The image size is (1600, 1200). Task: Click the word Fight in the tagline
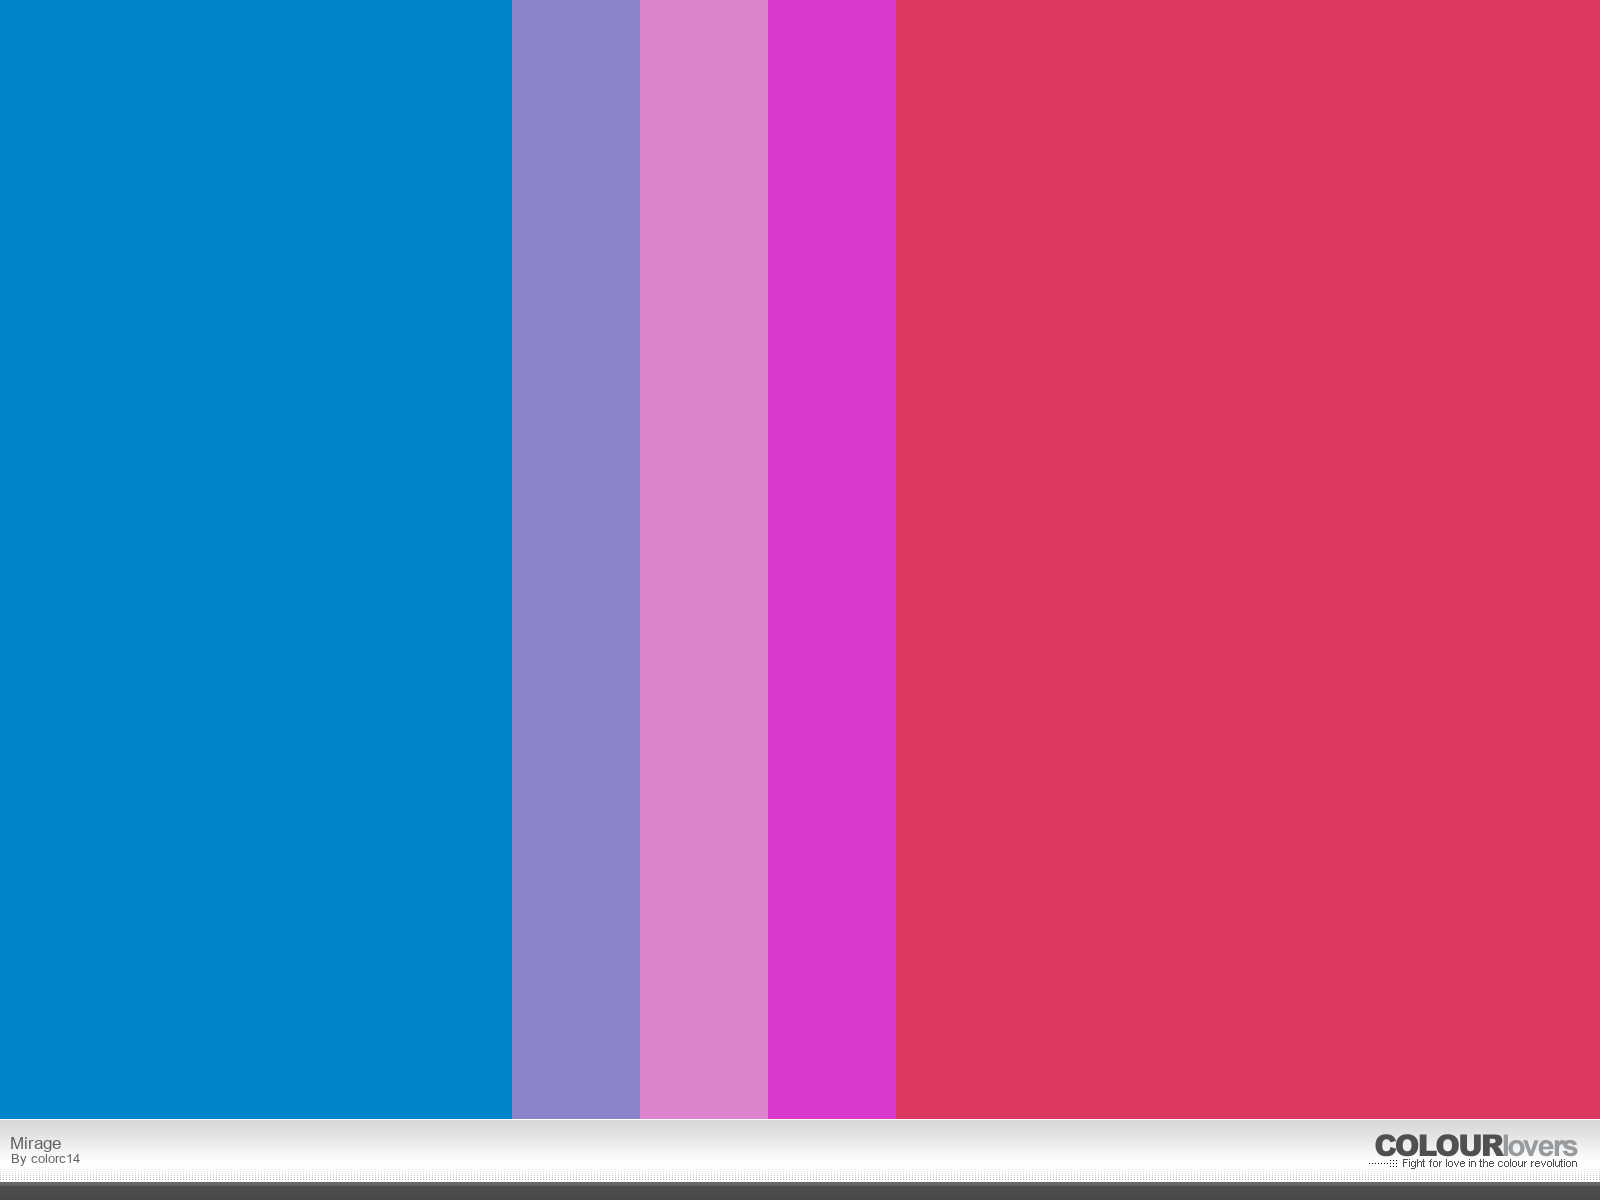(1414, 1164)
